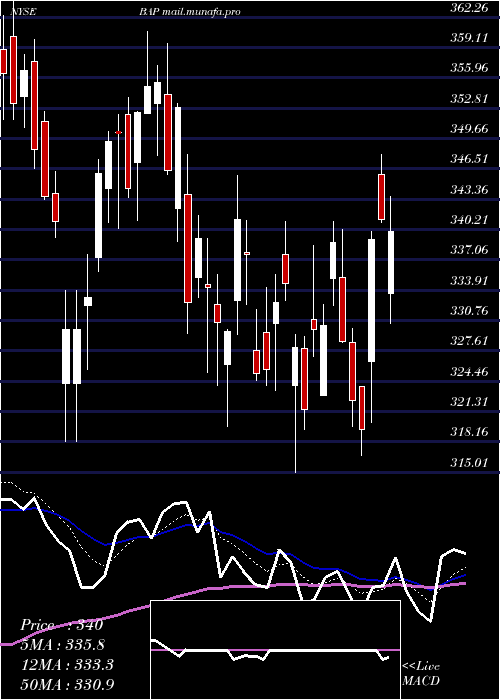The height and width of the screenshot is (700, 500).
Task: Click the last white candlestick on the right
Action: coord(391,262)
